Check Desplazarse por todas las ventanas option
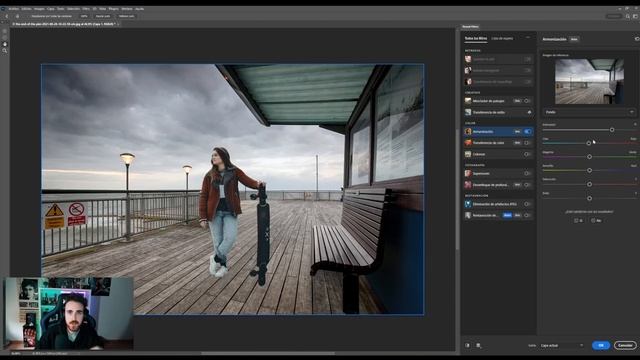 tap(49, 16)
